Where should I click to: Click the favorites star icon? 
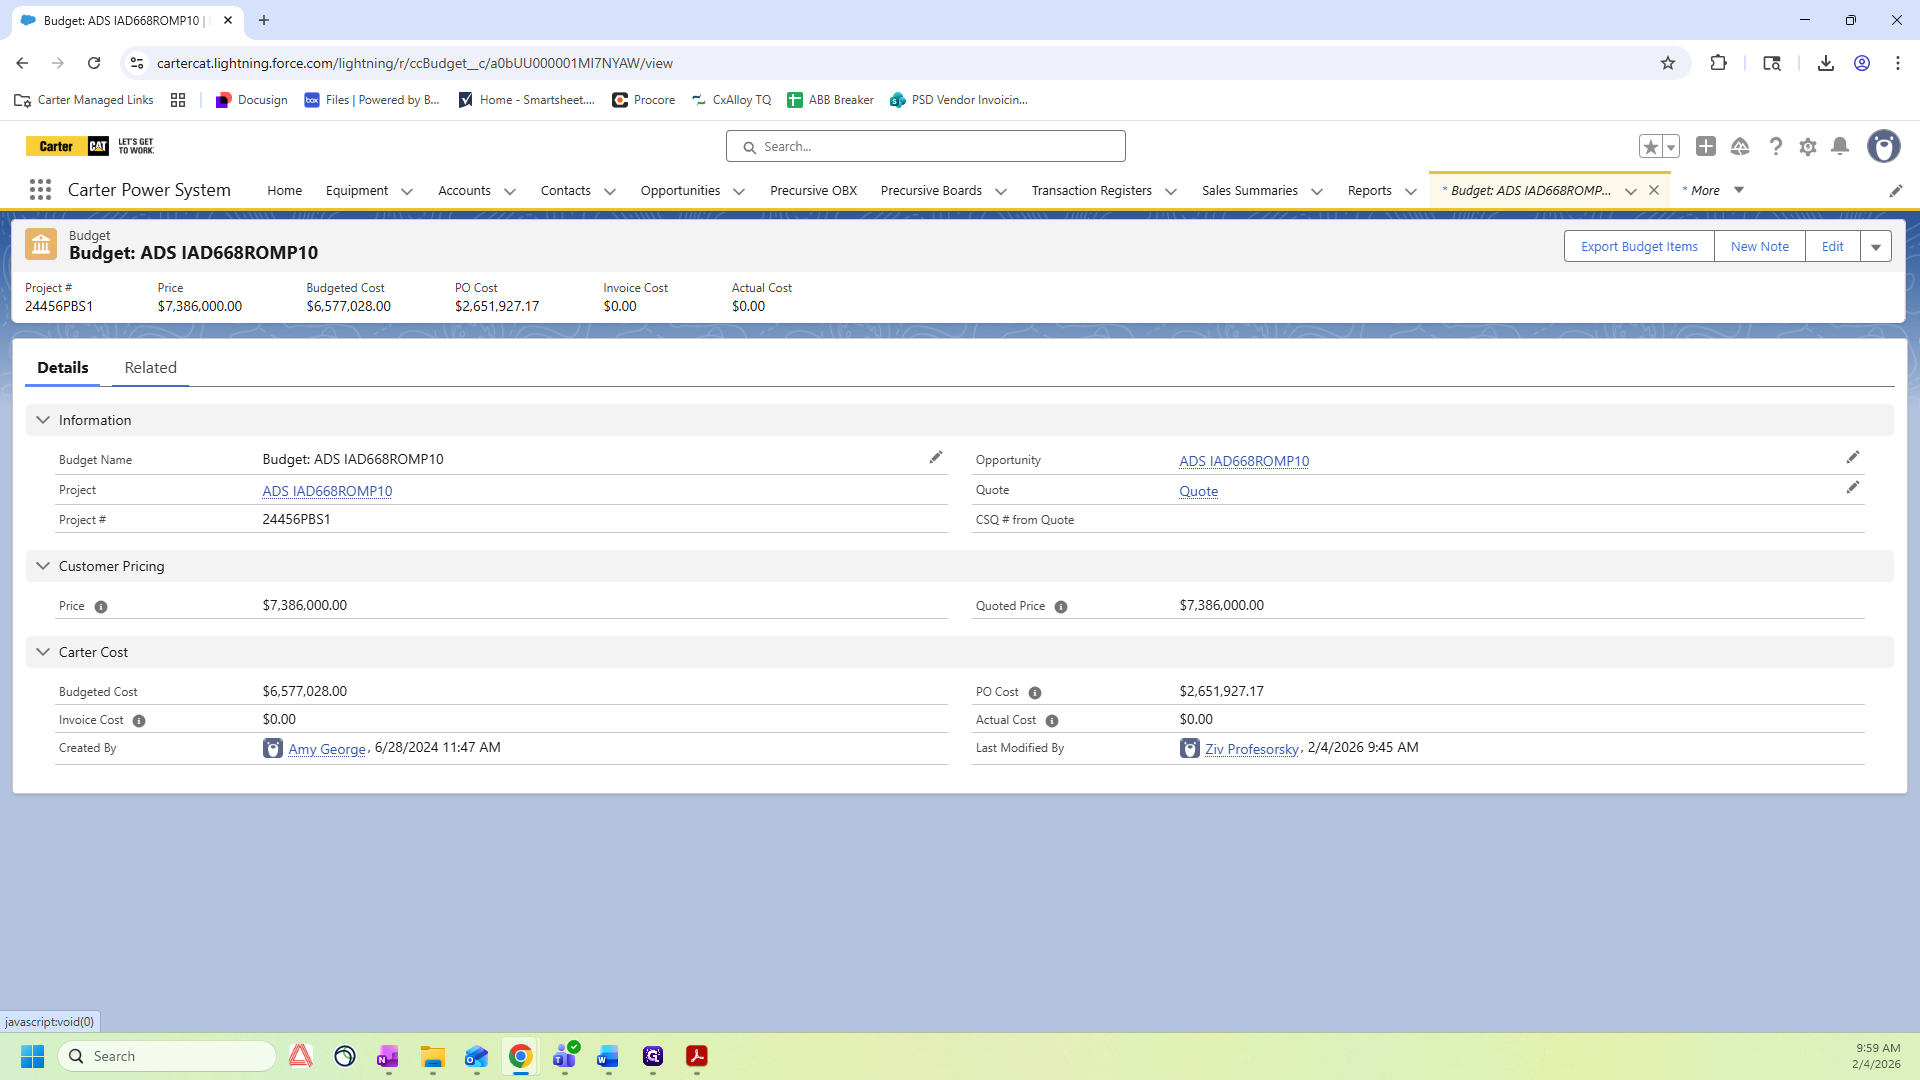click(x=1650, y=147)
